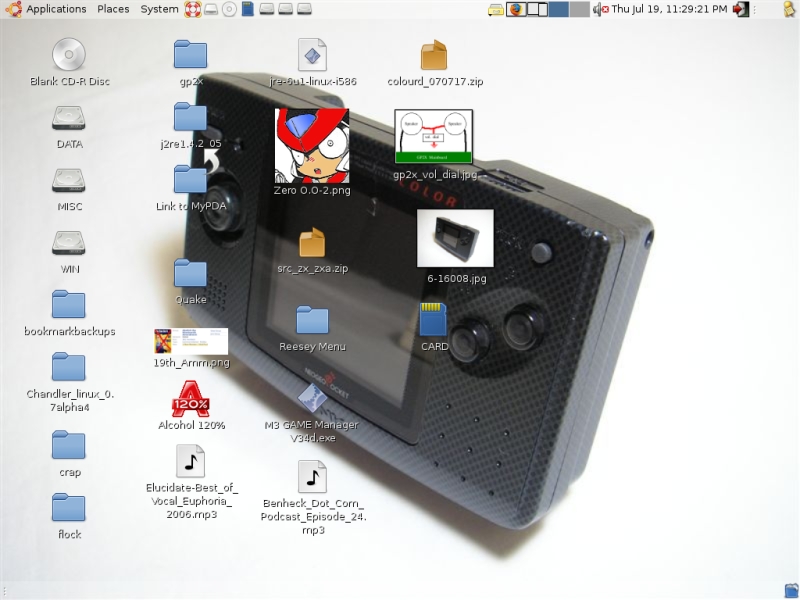
Task: Click the logout door icon in panel
Action: [740, 9]
